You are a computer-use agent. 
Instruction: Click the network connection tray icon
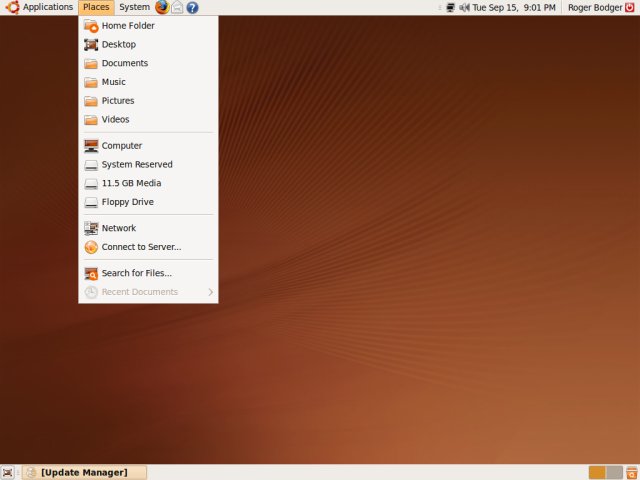pos(450,7)
